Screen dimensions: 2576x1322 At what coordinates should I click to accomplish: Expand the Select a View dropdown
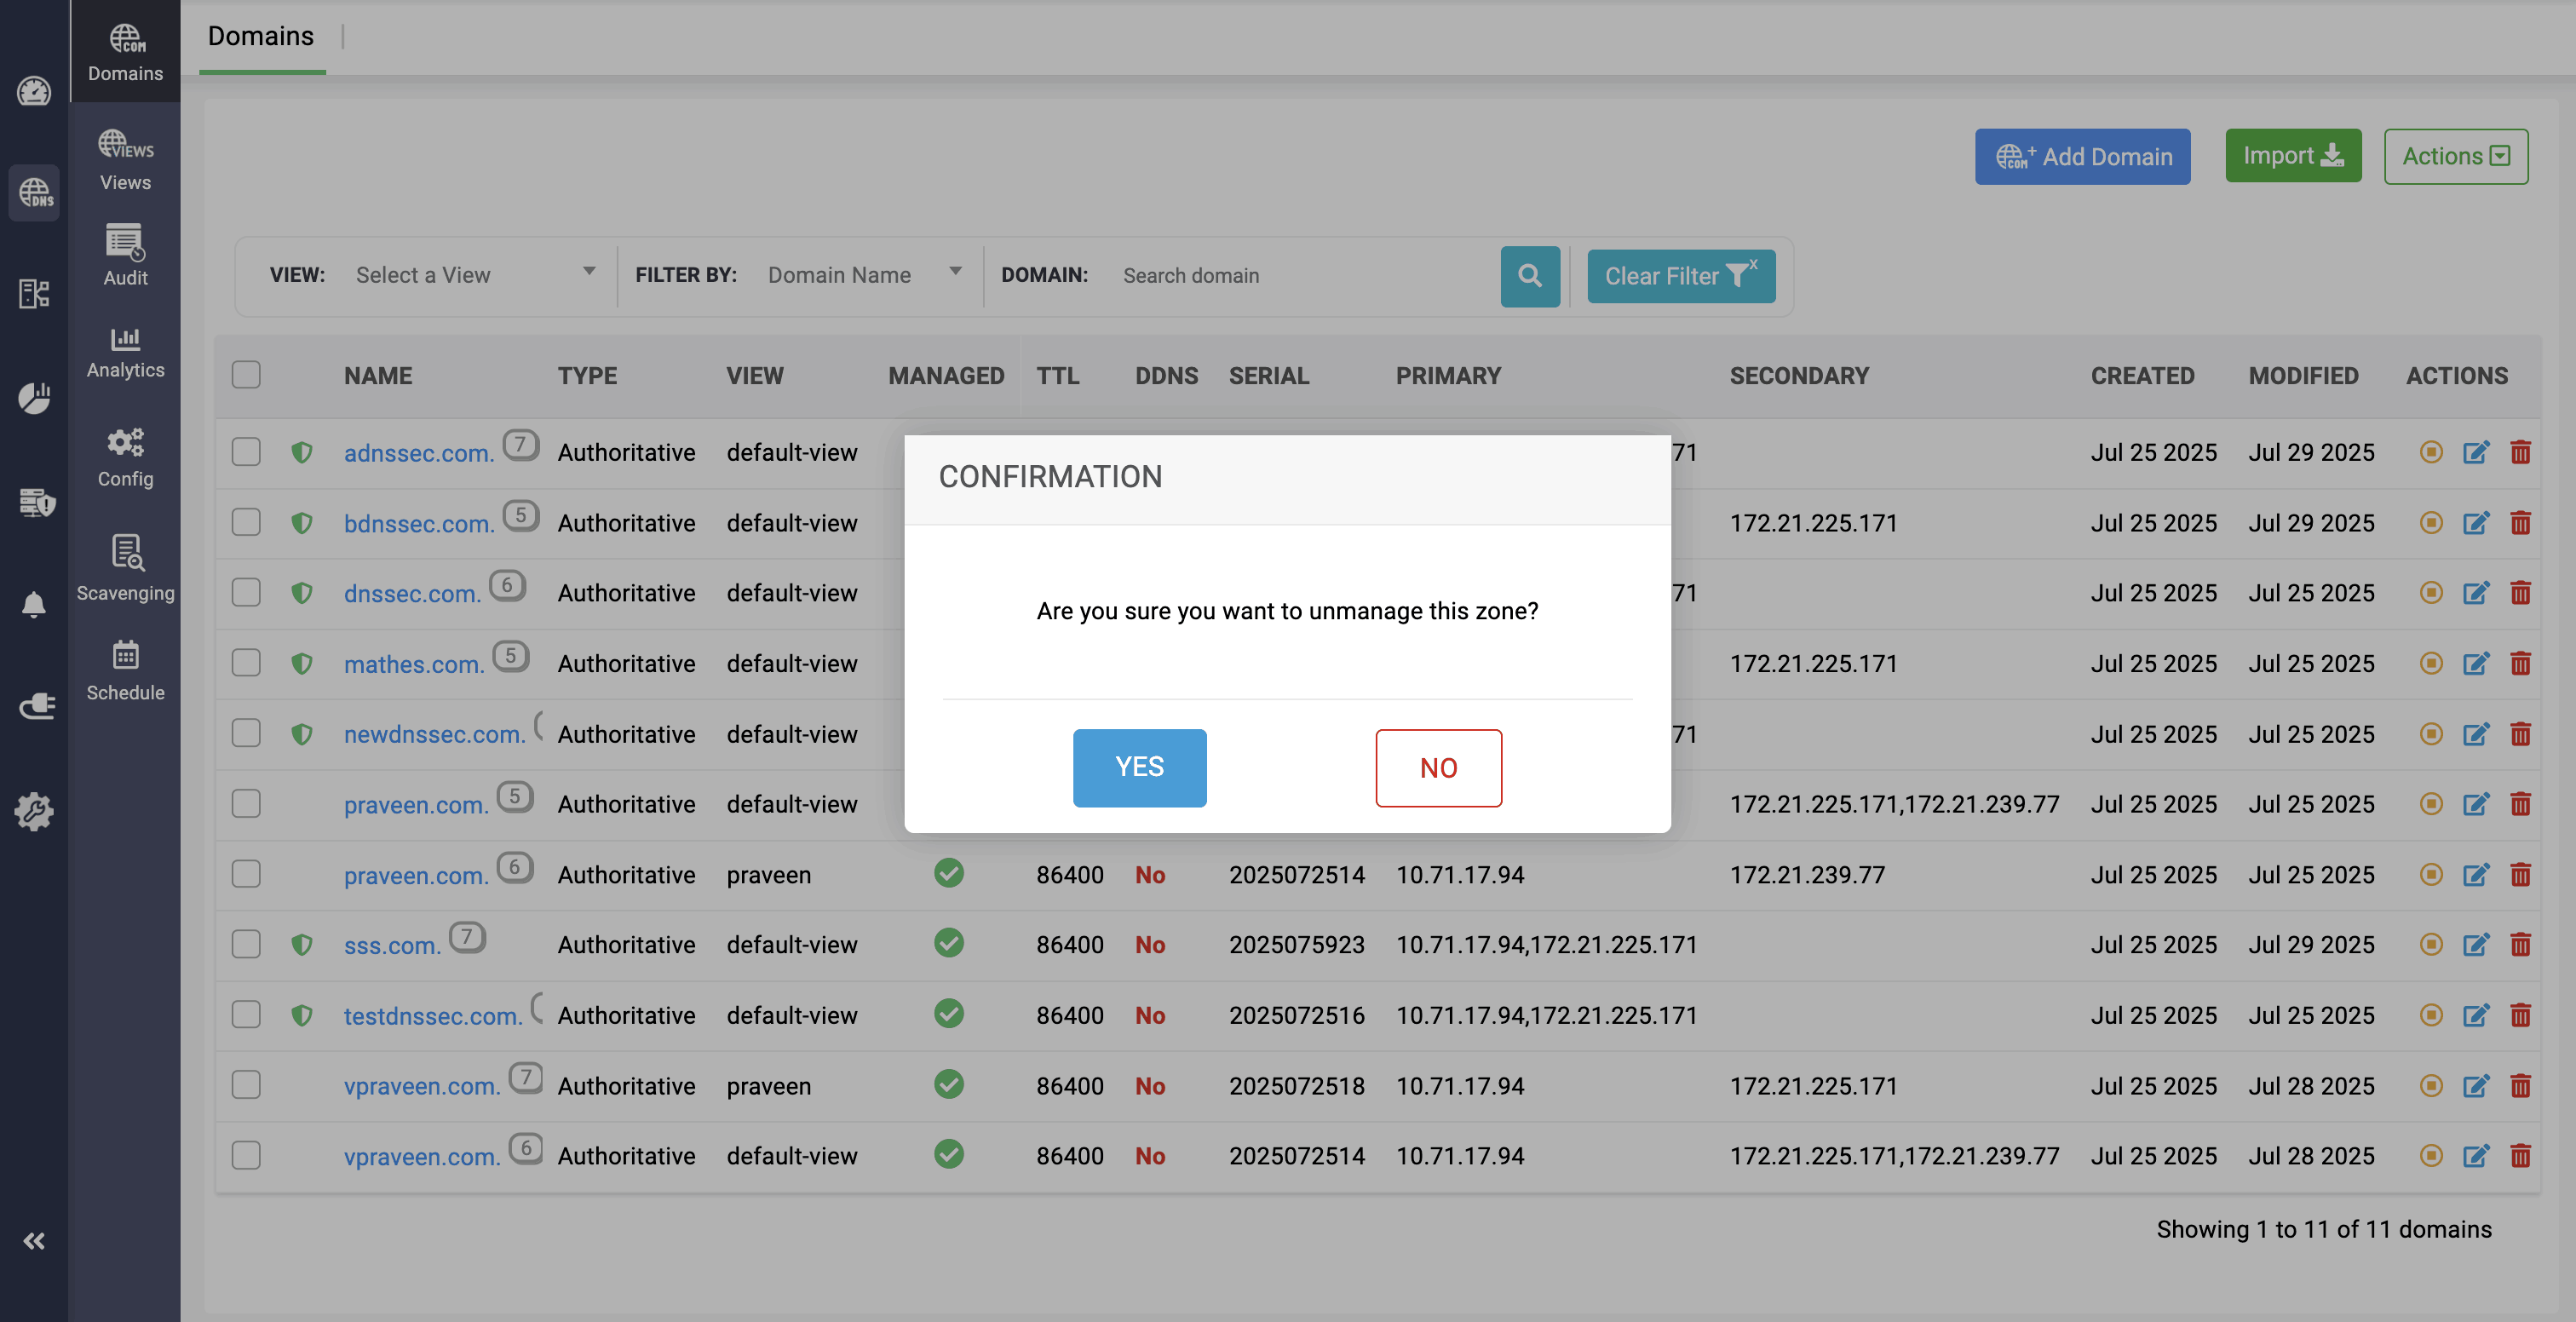(x=474, y=275)
